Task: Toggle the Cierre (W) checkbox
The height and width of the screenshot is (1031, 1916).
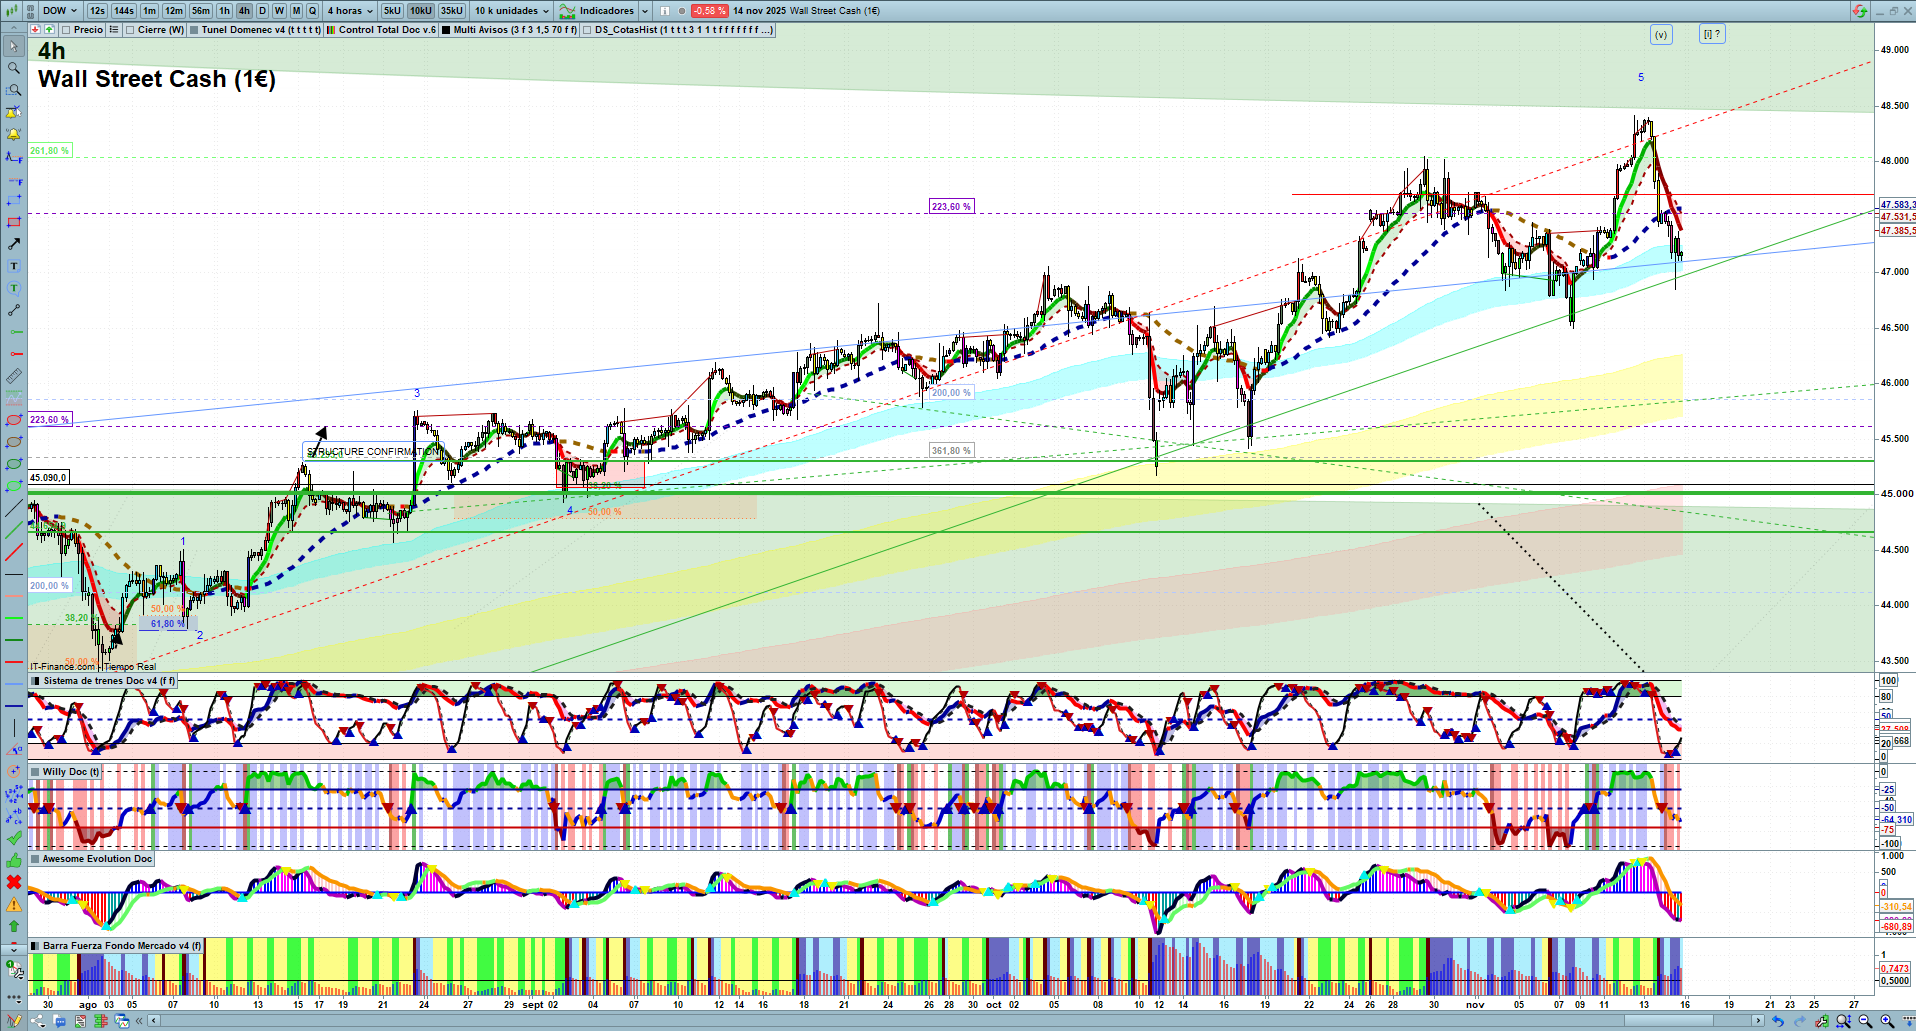Action: pyautogui.click(x=130, y=30)
